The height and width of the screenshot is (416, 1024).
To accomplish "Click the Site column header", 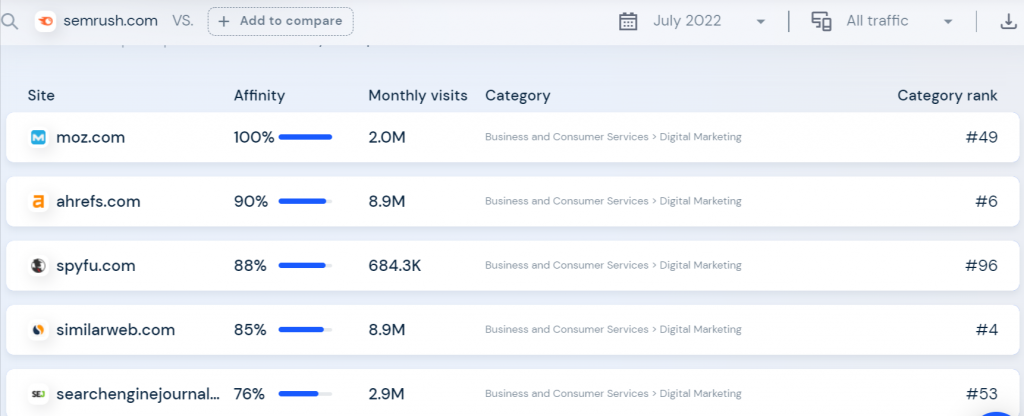I will [x=41, y=95].
